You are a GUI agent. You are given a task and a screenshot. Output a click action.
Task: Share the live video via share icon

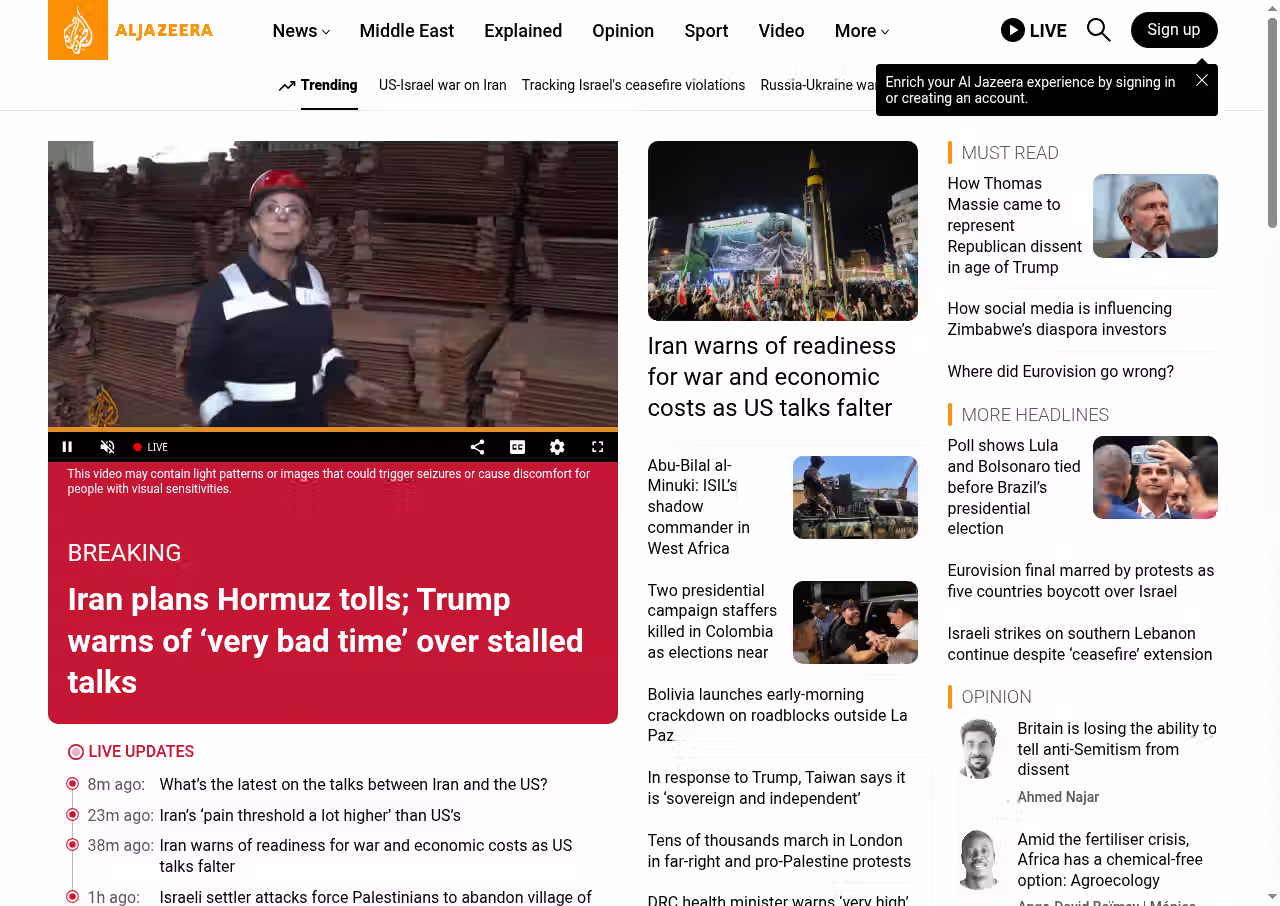click(477, 447)
